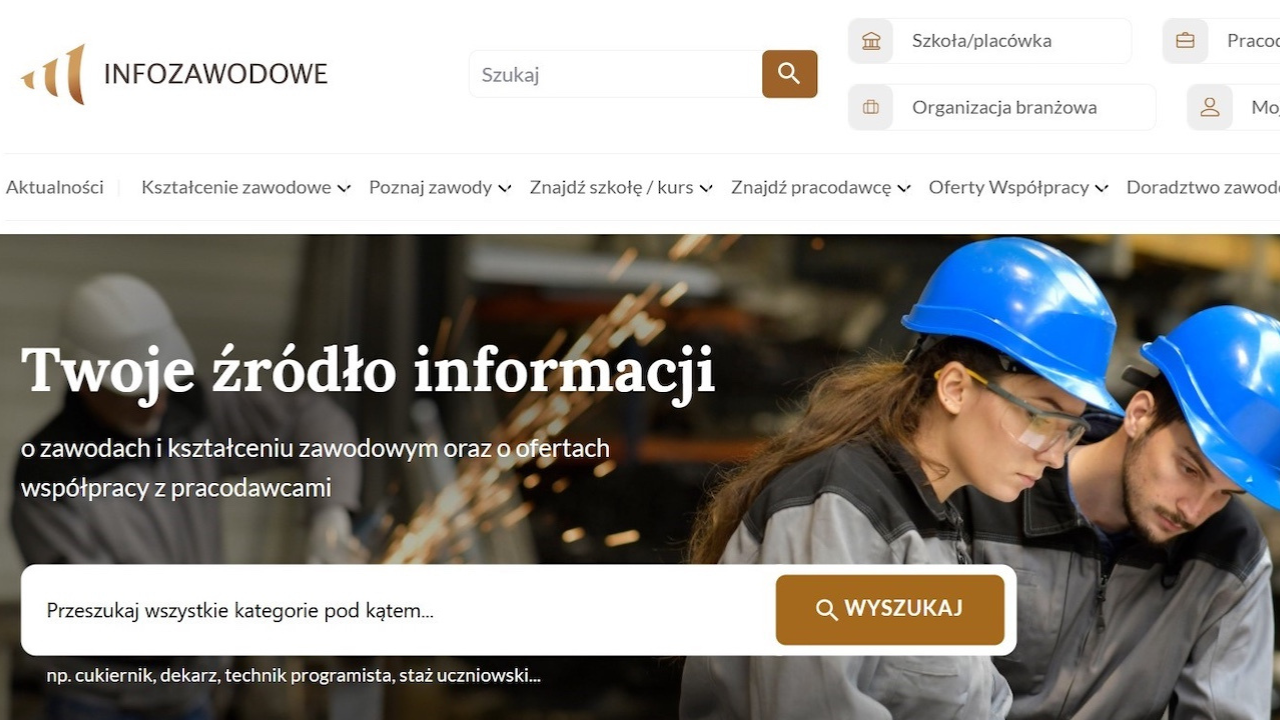Click magnifier icon inside WYSZUKAJ button
The image size is (1280, 720).
tap(827, 610)
